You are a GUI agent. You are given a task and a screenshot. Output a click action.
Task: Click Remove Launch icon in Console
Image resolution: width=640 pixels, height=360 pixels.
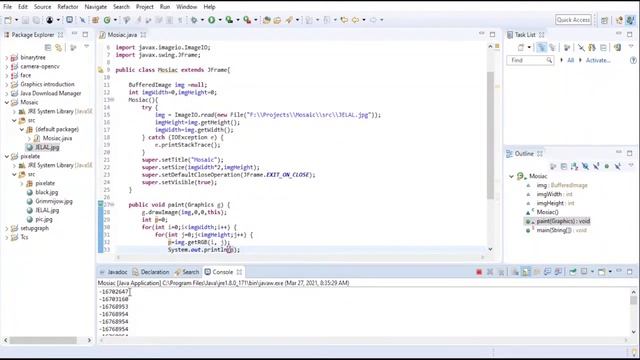490,272
